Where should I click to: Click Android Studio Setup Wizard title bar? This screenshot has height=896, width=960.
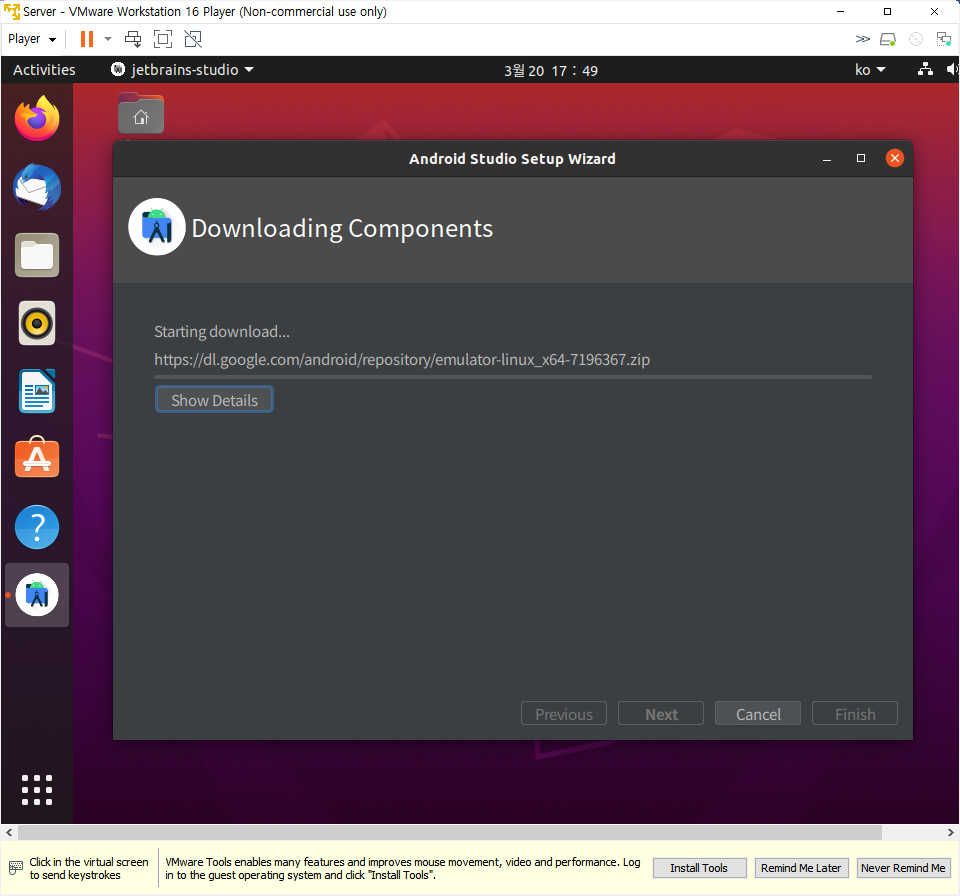[x=512, y=159]
